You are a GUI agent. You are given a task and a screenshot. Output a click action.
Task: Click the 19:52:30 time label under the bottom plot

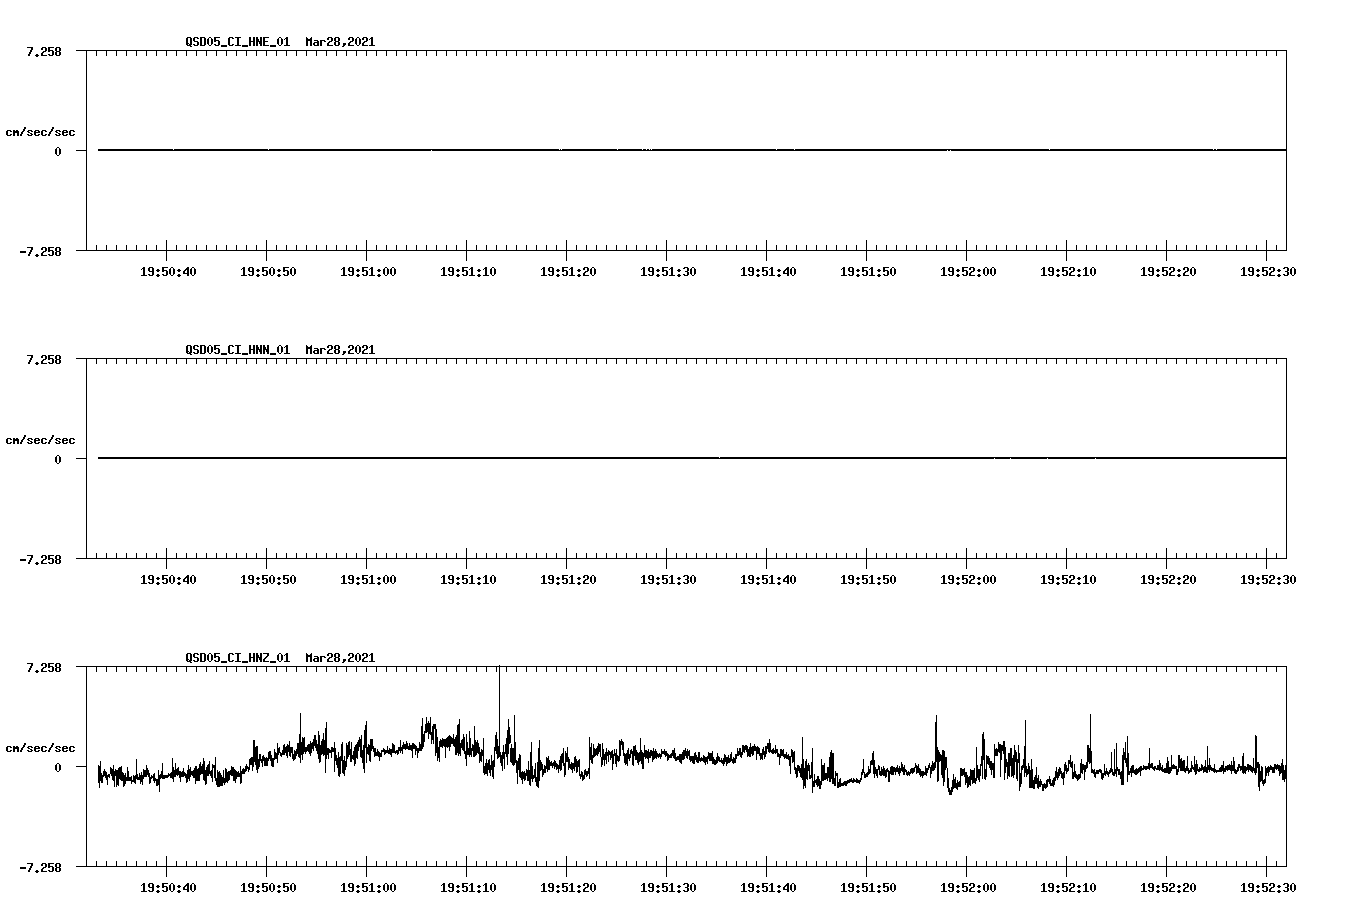[1268, 886]
